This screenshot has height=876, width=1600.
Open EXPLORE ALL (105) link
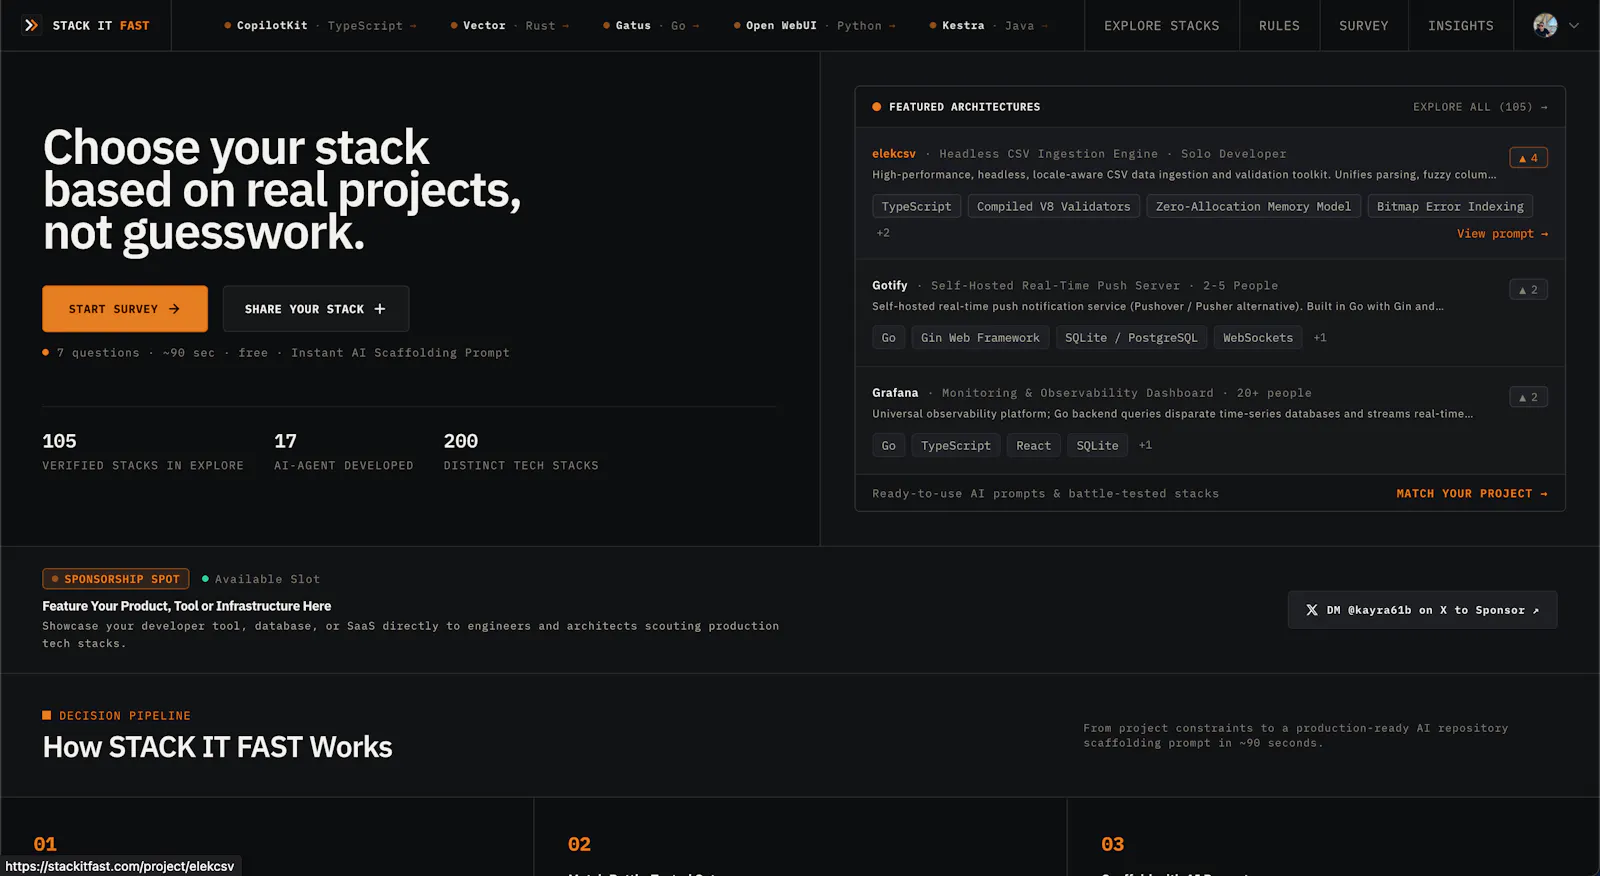pyautogui.click(x=1480, y=107)
